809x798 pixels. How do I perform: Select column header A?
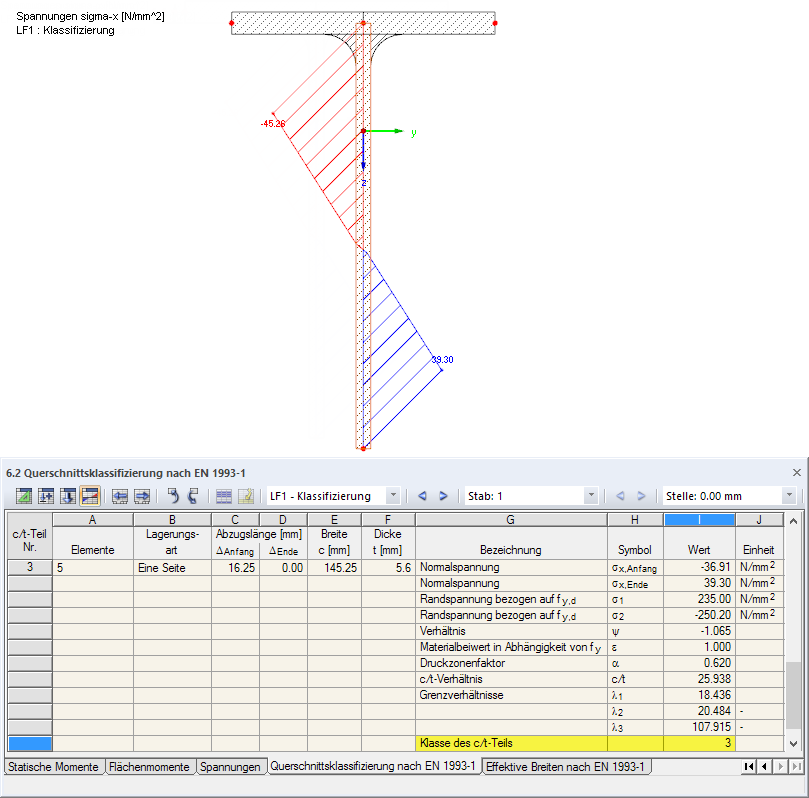pos(92,519)
